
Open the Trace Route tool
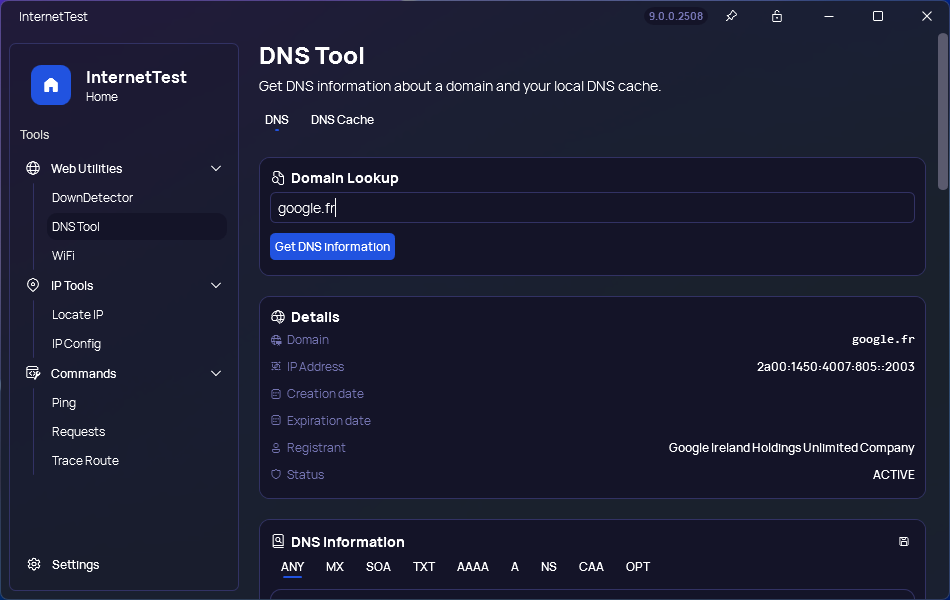click(x=85, y=461)
